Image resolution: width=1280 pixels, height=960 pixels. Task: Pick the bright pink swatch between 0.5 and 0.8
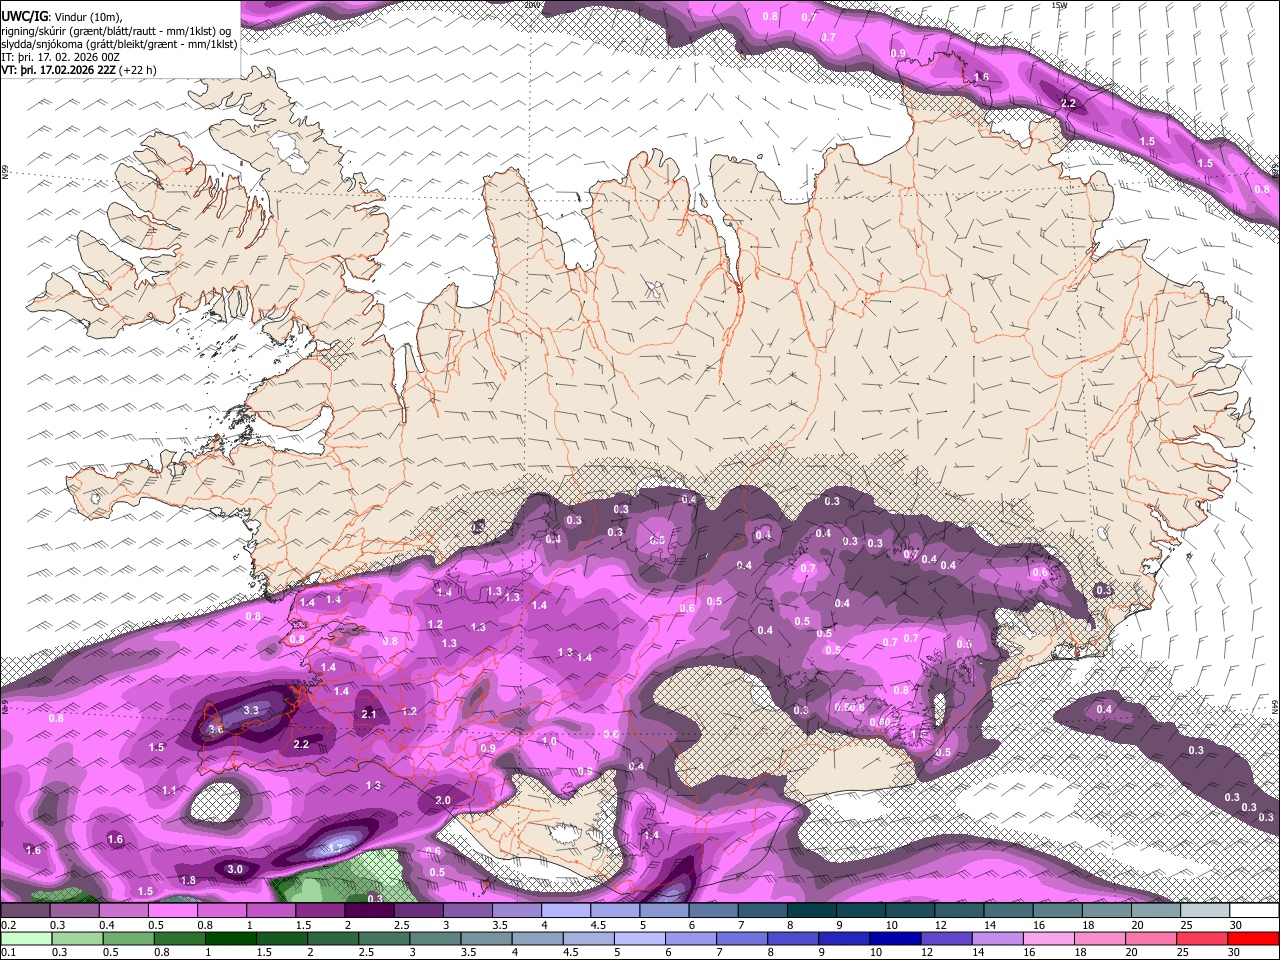[172, 911]
